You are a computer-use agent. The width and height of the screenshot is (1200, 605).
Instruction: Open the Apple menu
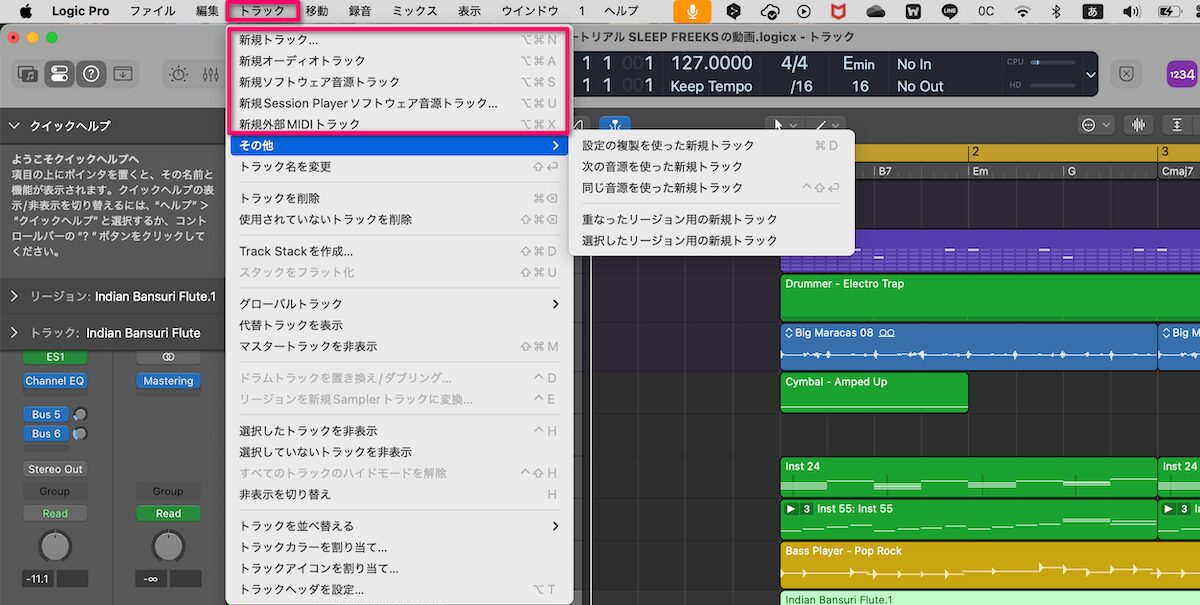coord(26,12)
